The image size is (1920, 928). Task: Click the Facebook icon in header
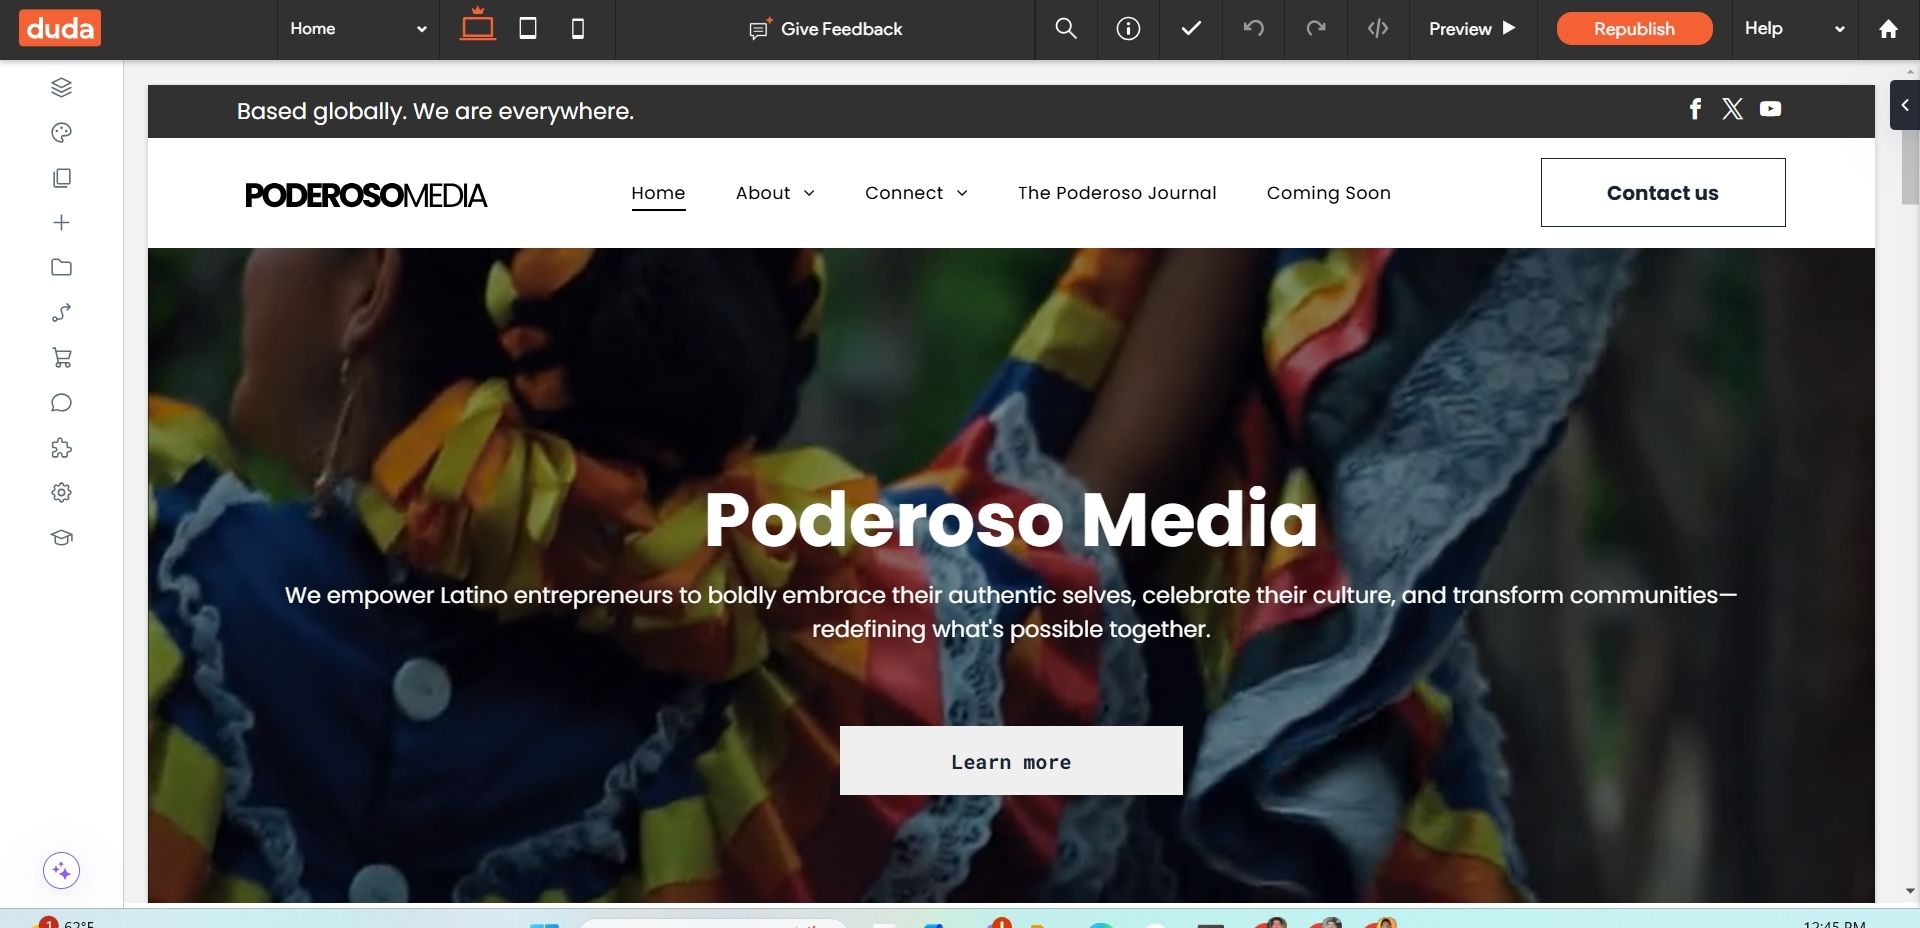coord(1695,109)
